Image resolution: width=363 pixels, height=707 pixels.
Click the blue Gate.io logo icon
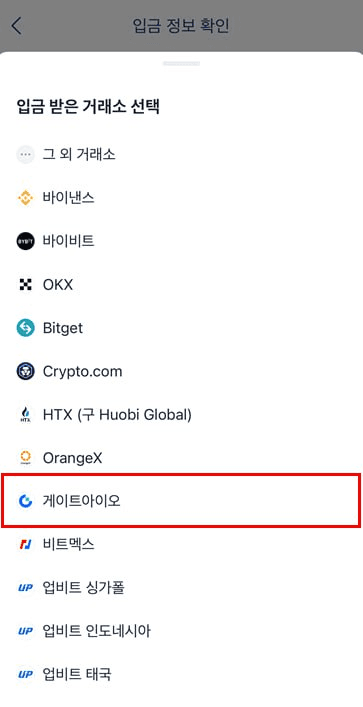(25, 501)
